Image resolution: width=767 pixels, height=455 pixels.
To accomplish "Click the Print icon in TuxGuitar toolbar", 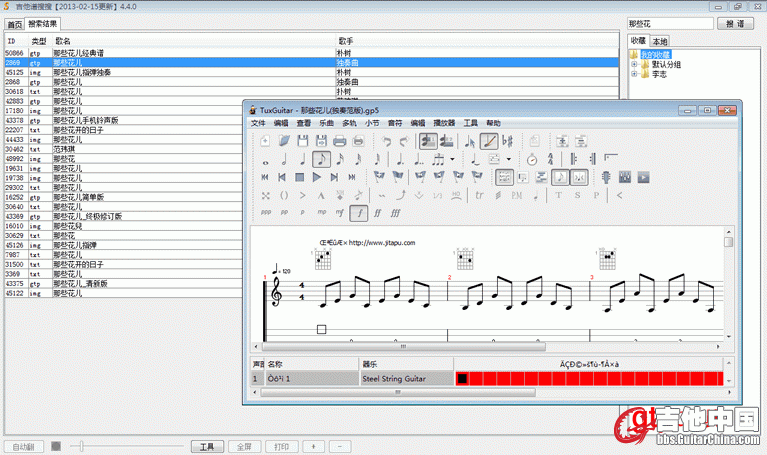I will pos(339,141).
